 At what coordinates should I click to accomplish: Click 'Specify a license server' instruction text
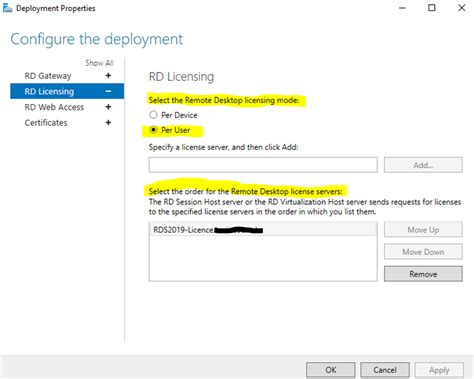click(223, 147)
